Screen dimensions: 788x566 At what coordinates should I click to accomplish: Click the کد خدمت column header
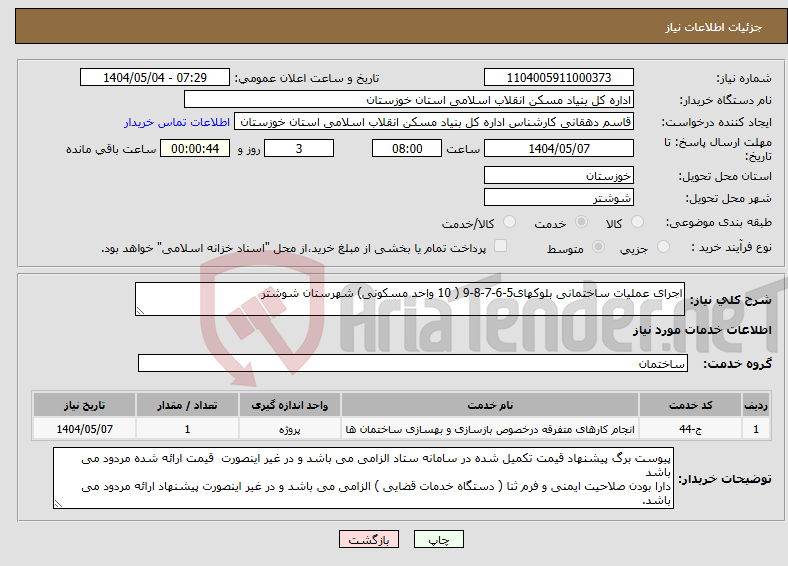(x=691, y=405)
